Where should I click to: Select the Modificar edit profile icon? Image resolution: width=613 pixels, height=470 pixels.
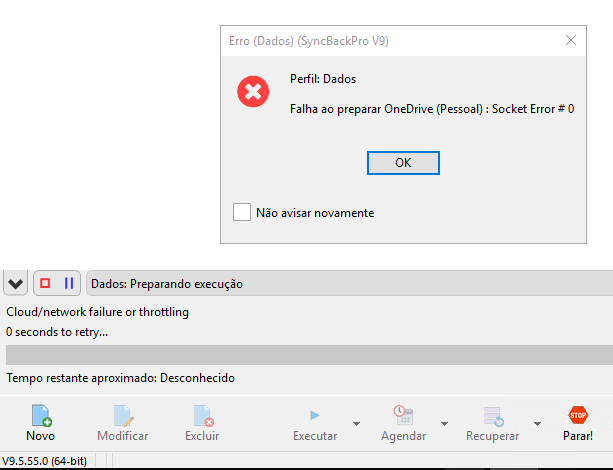tap(124, 416)
